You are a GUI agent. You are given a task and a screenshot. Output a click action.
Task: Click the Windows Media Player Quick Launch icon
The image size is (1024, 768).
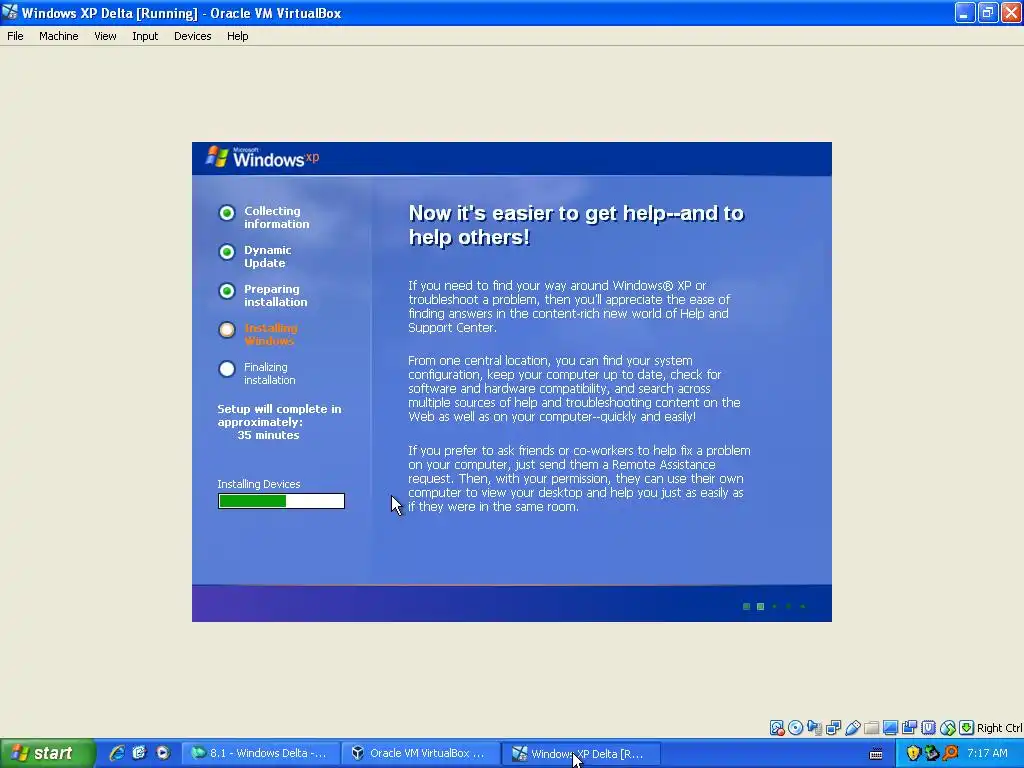click(x=163, y=753)
